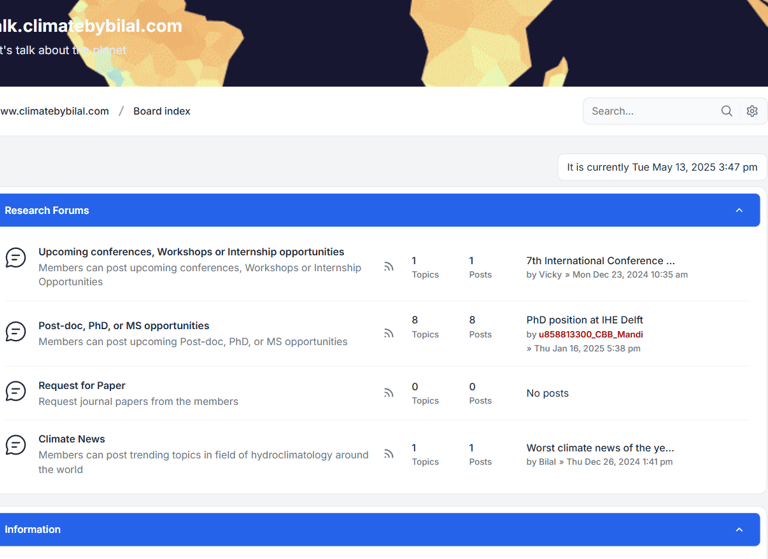Click the Climate News forum bubble icon
The height and width of the screenshot is (559, 768).
pos(16,445)
